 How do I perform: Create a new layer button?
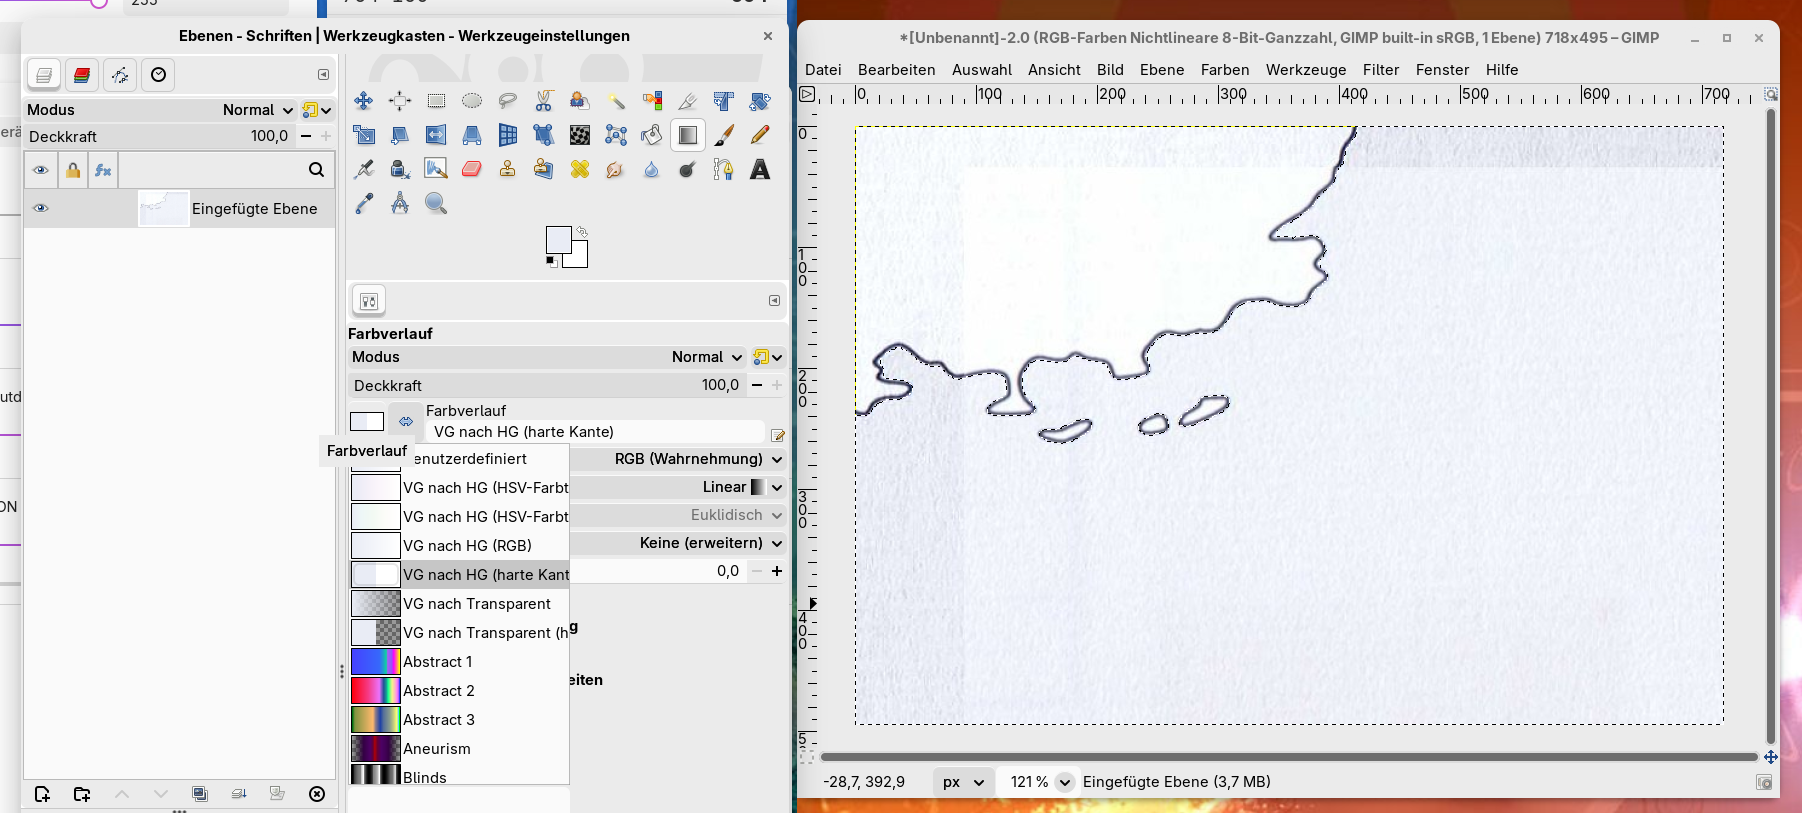(42, 794)
